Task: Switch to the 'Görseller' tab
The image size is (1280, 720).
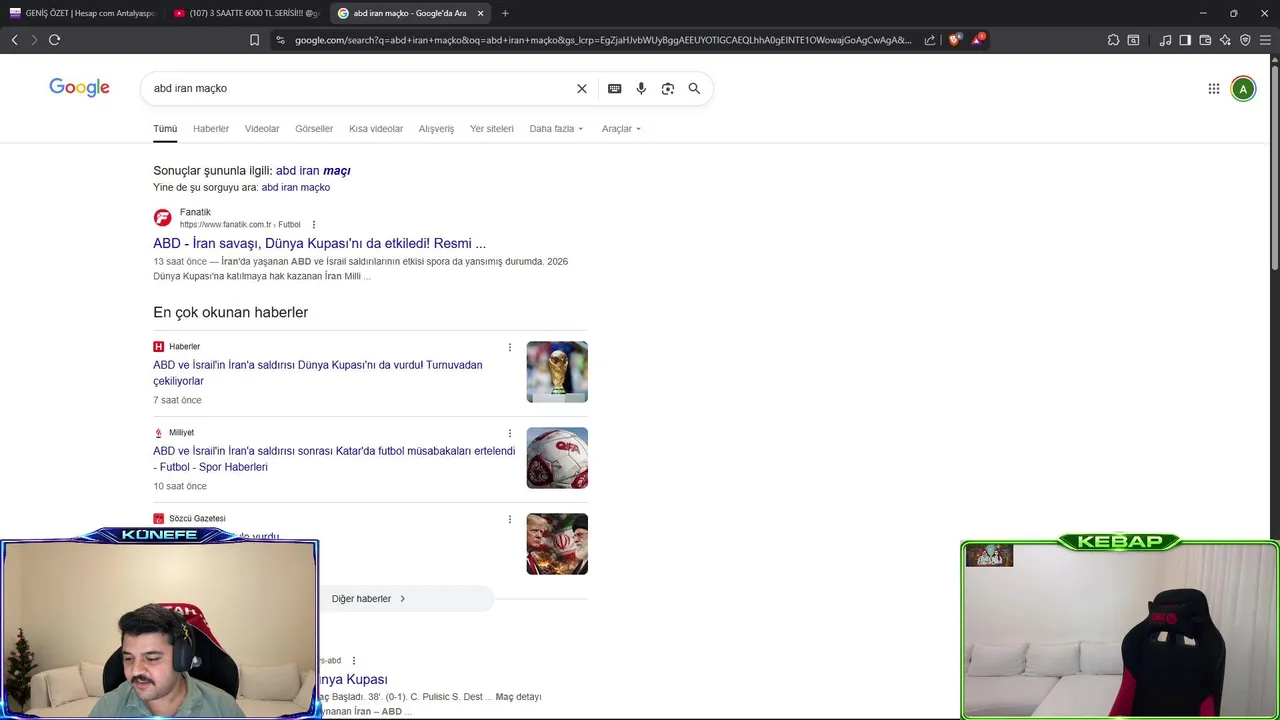Action: (x=314, y=129)
